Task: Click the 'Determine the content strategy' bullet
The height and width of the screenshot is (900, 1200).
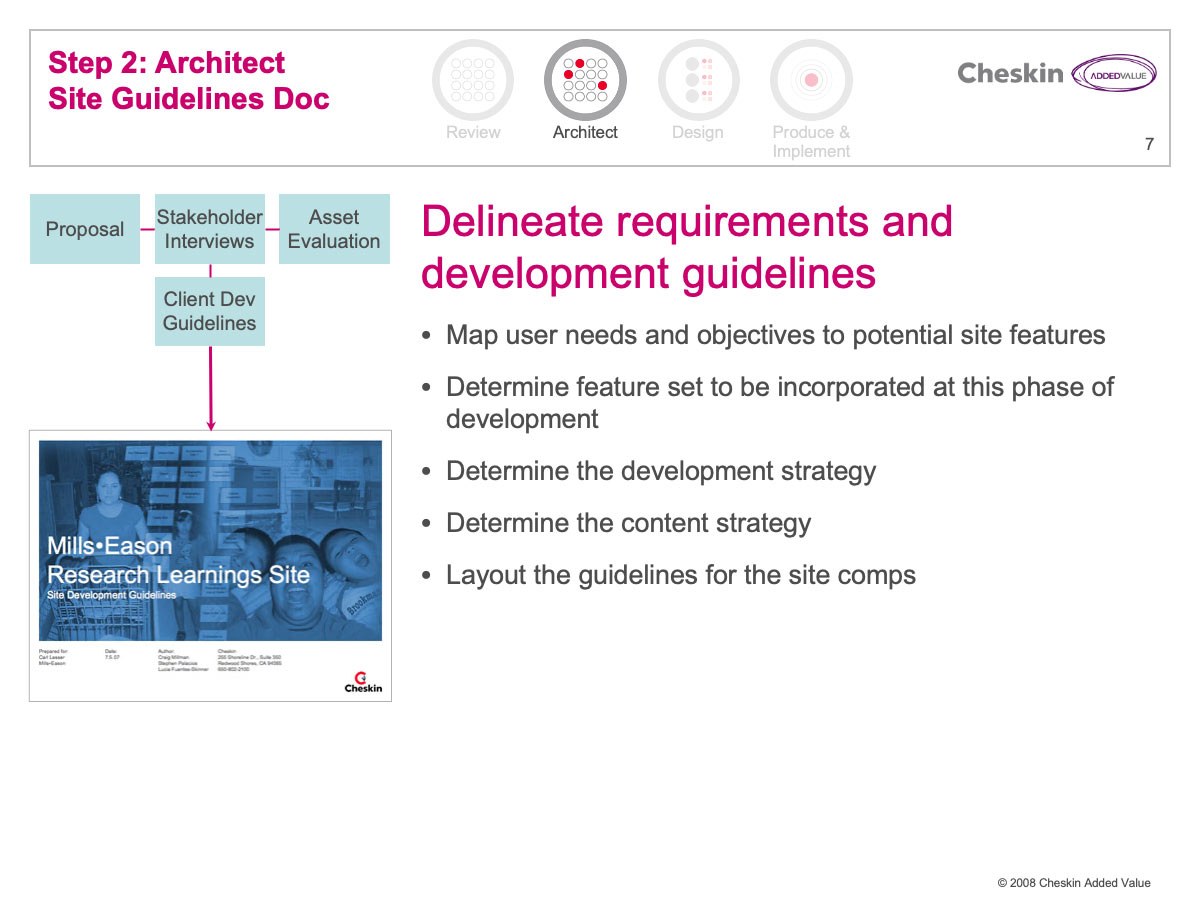Action: click(628, 523)
